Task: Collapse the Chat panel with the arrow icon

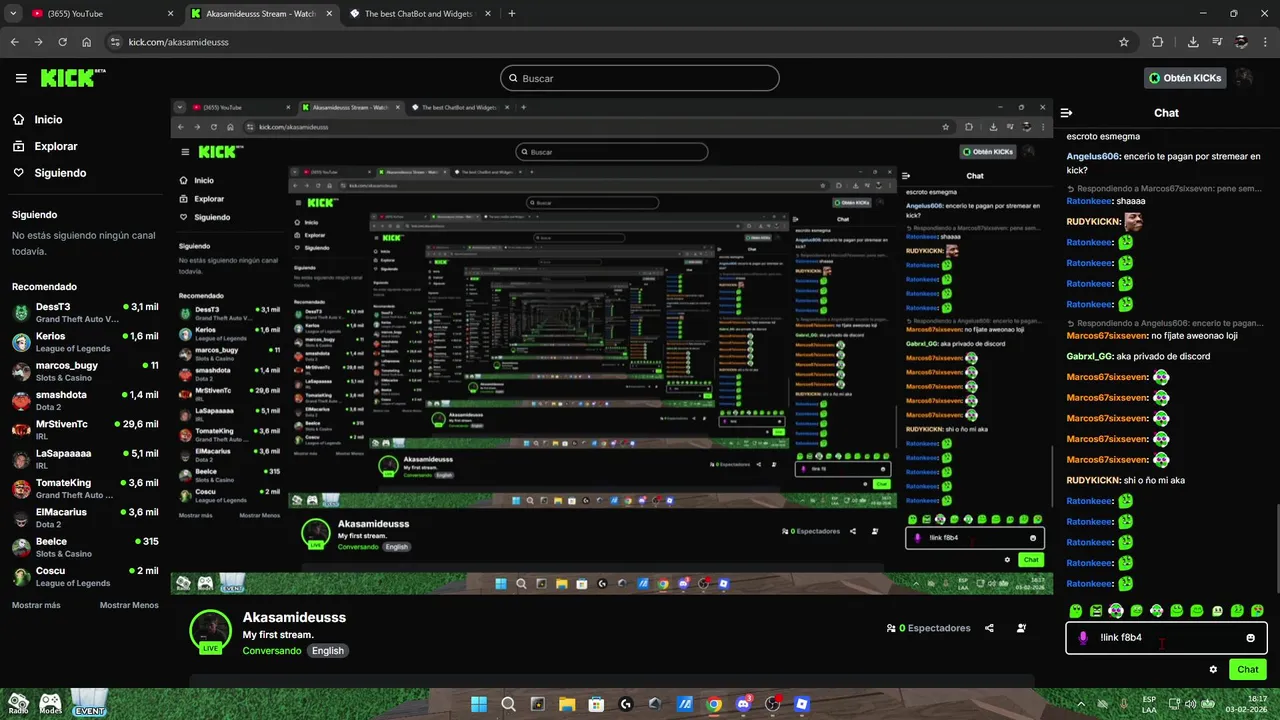Action: click(x=1066, y=113)
